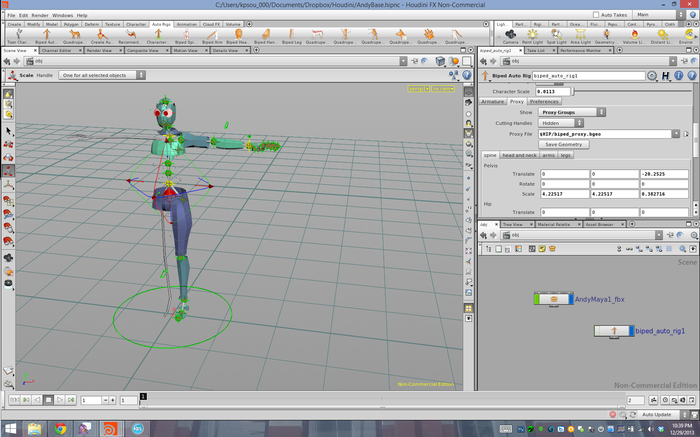700x437 pixels.
Task: Open the handle alignment dropdown 'One for all selected objects'
Action: click(102, 75)
